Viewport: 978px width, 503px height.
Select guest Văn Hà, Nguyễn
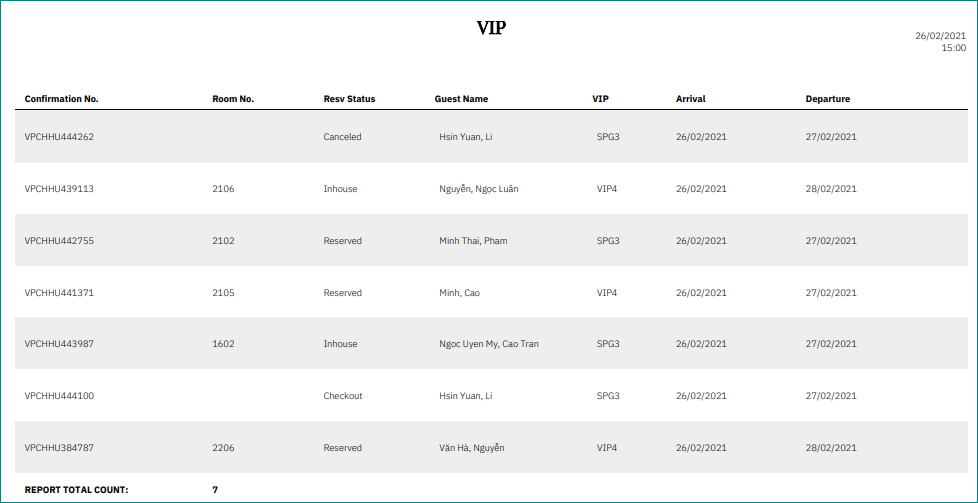[x=471, y=448]
